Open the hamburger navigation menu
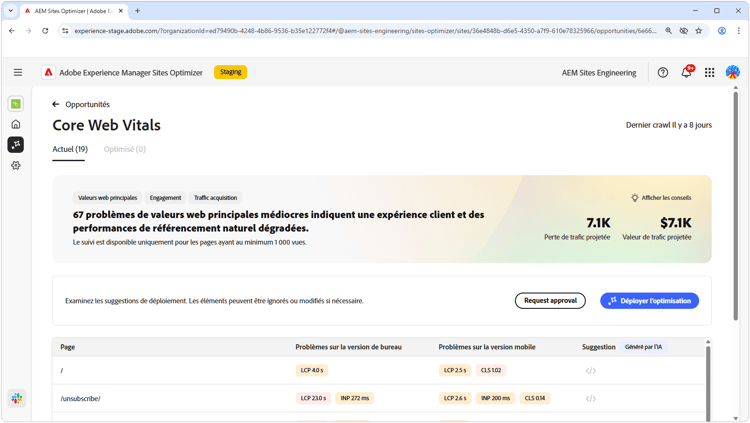The width and height of the screenshot is (750, 423). 18,72
